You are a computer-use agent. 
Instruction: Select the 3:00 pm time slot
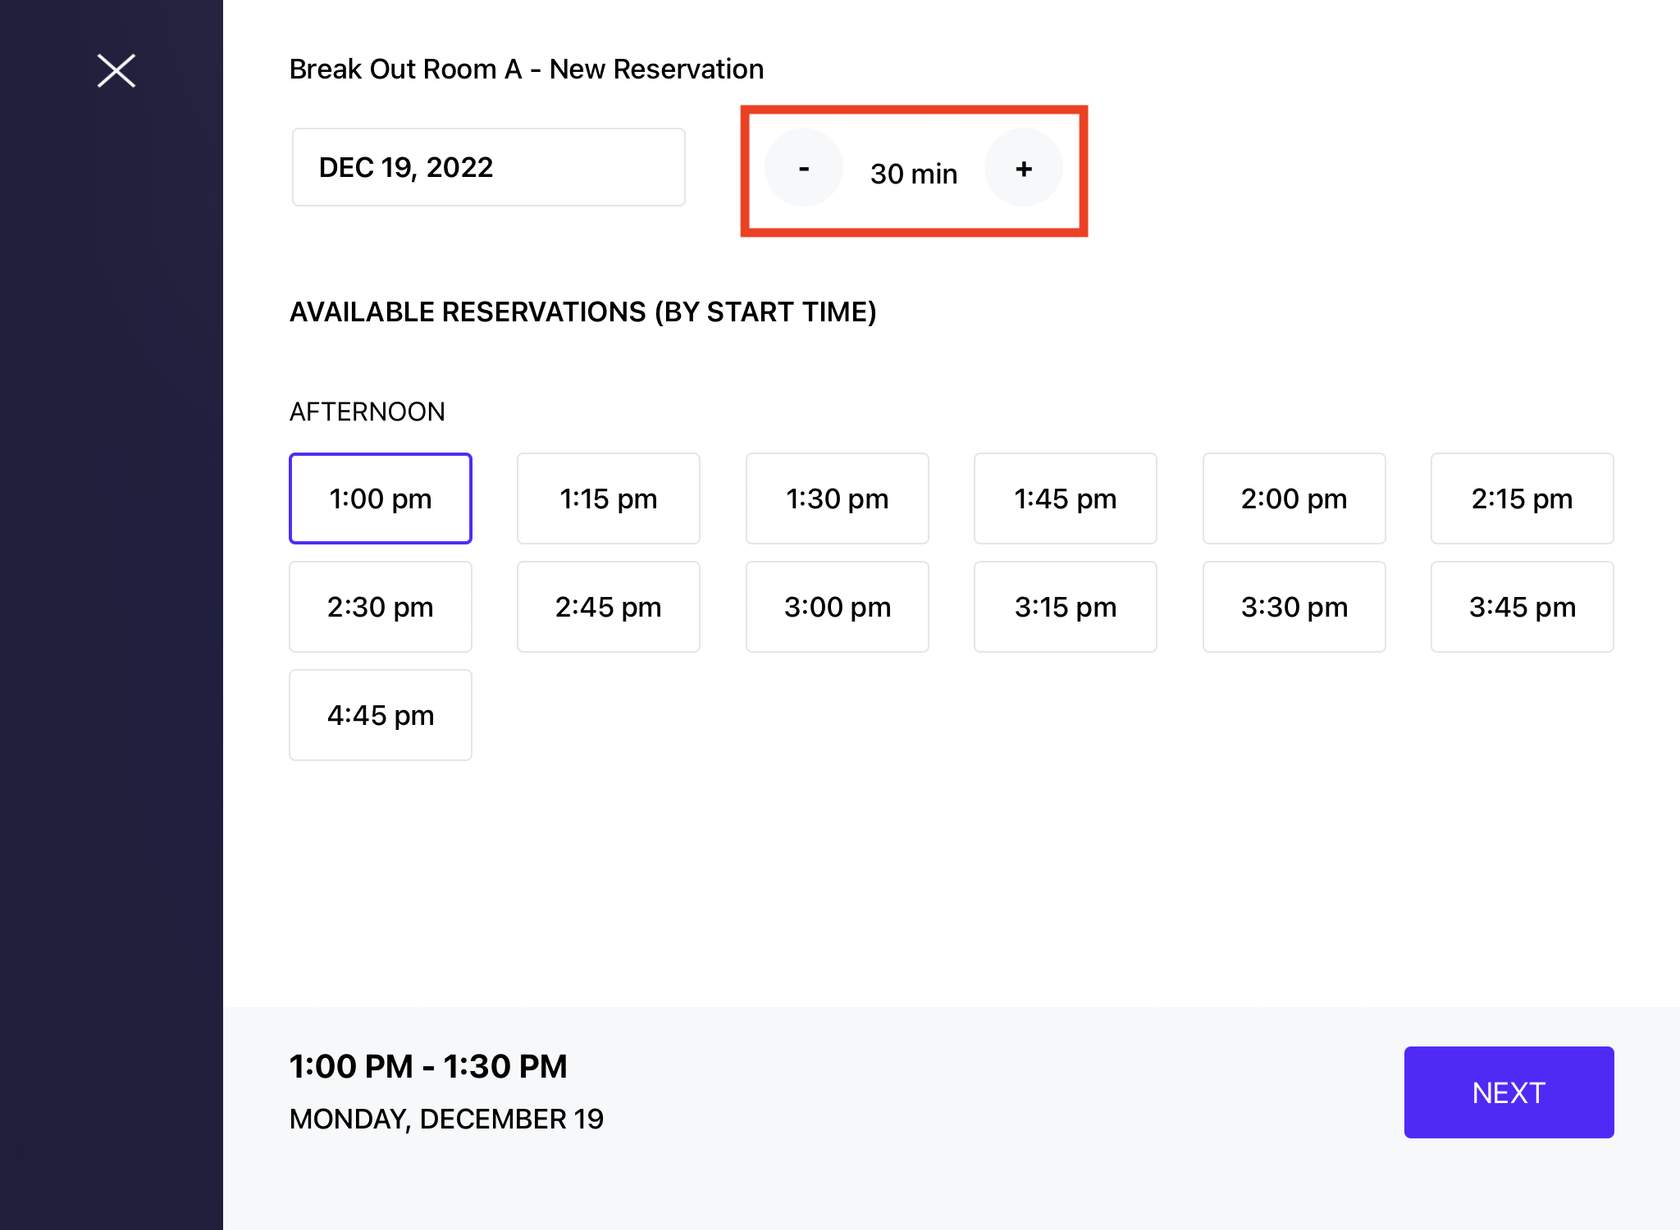tap(837, 607)
